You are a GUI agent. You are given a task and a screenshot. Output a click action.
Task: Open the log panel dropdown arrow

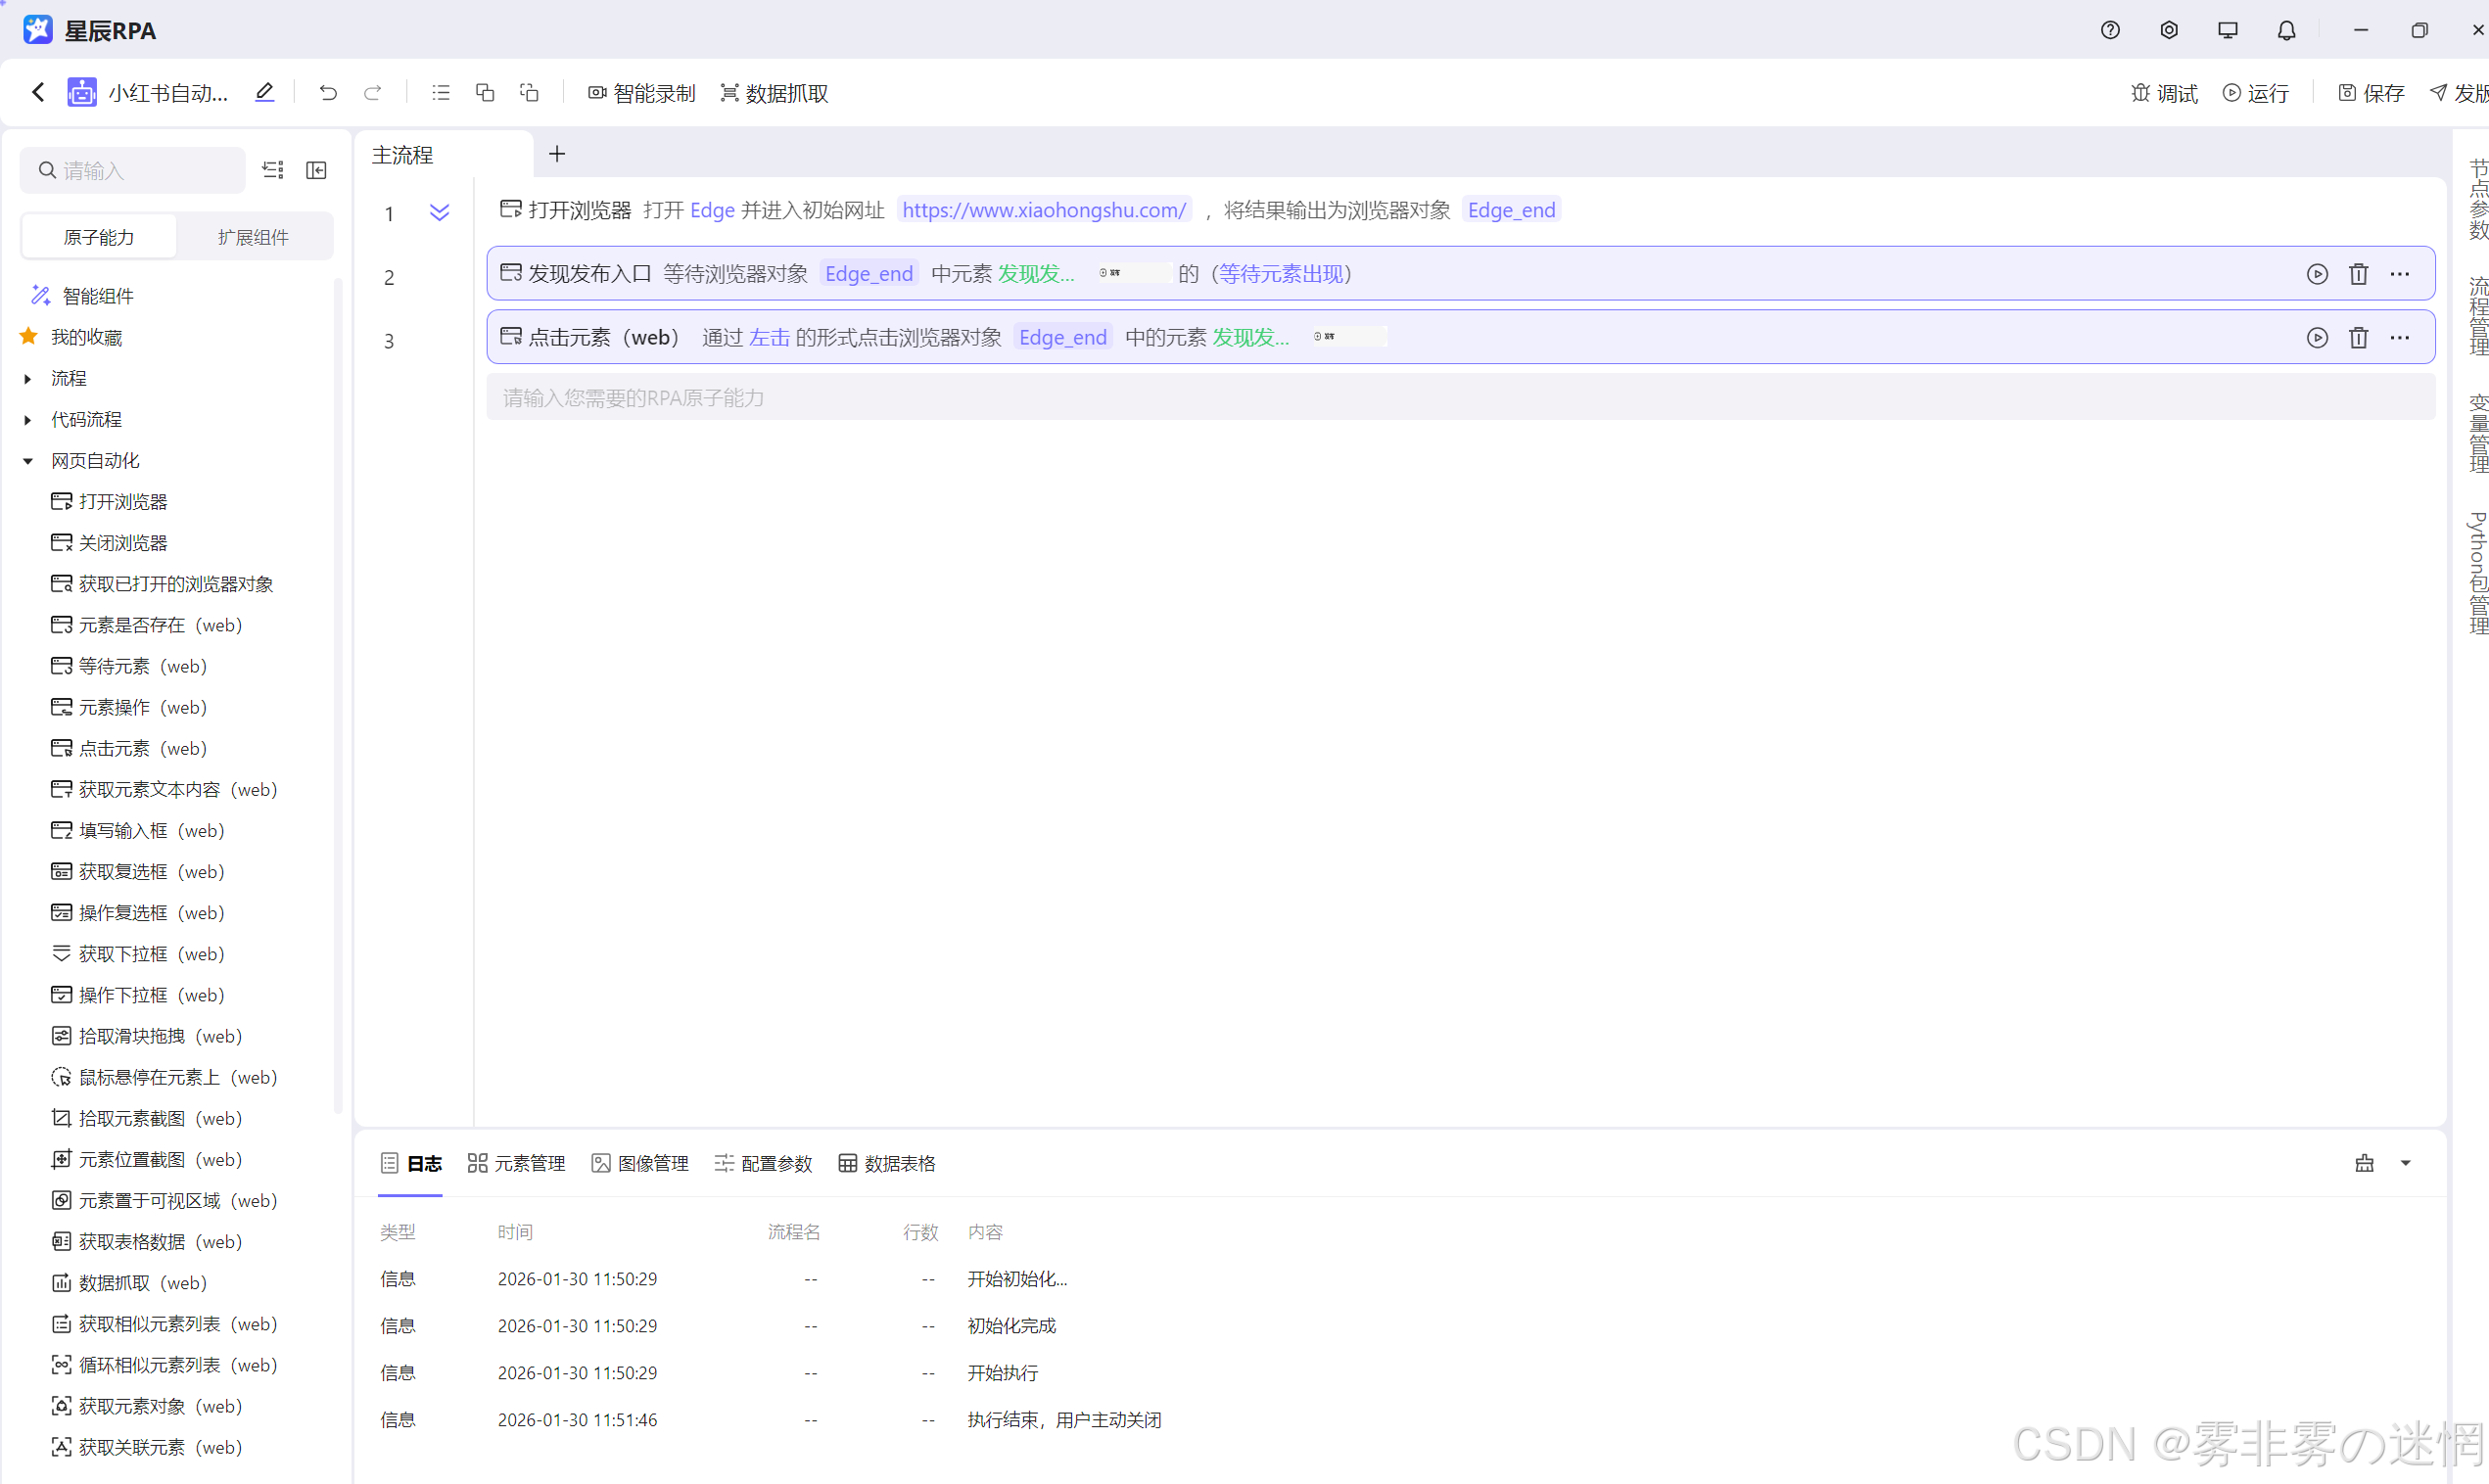[x=2406, y=1163]
